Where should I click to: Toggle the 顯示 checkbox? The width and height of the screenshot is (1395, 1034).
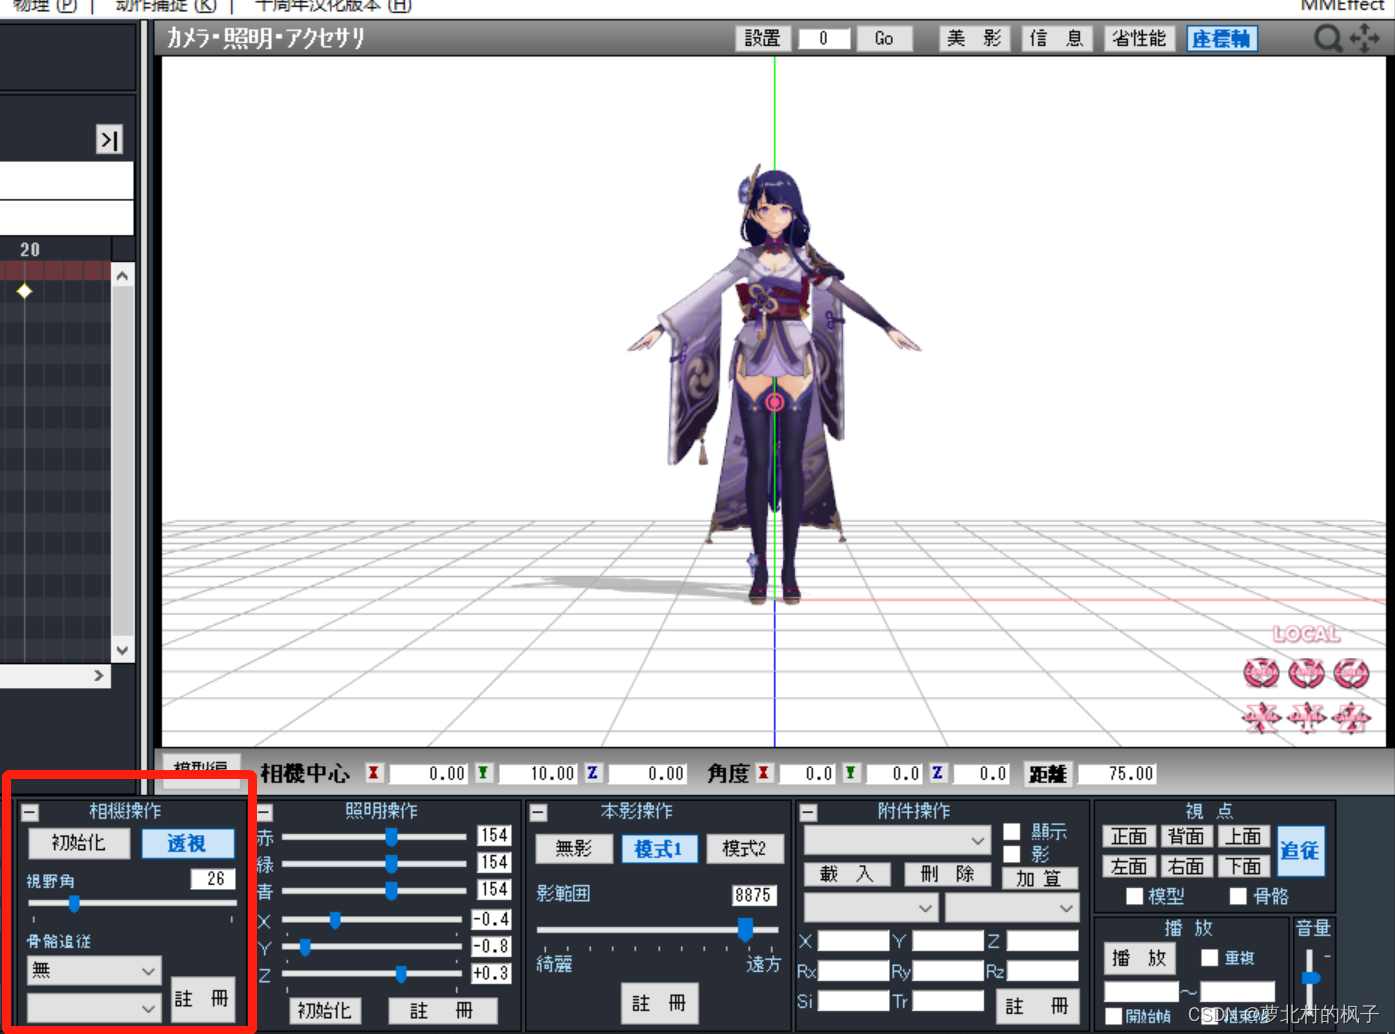coord(1012,832)
